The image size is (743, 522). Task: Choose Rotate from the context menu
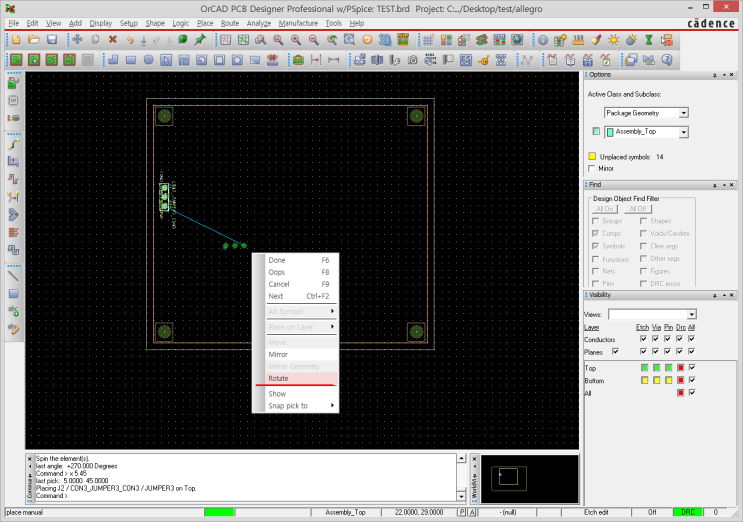pos(278,378)
